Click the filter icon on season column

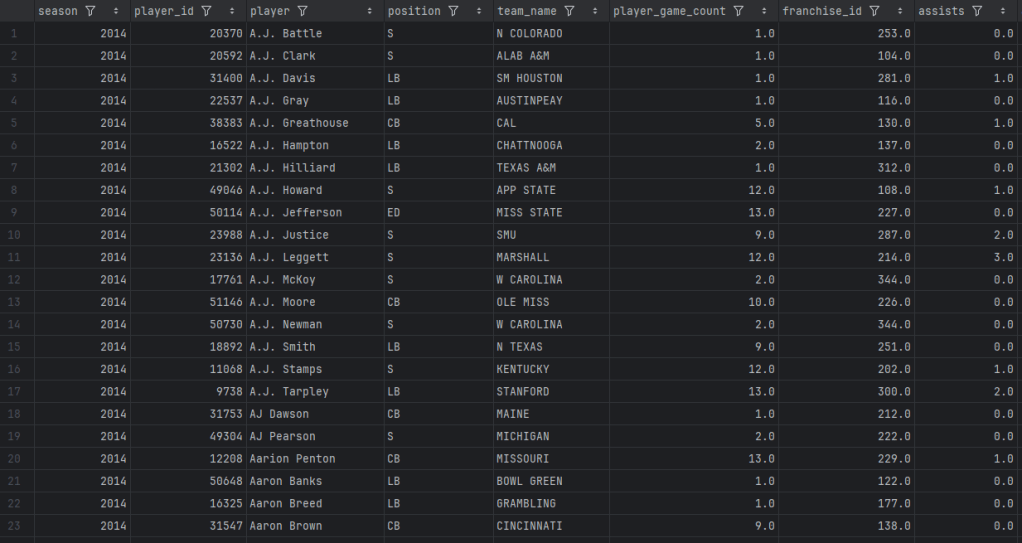[x=91, y=11]
